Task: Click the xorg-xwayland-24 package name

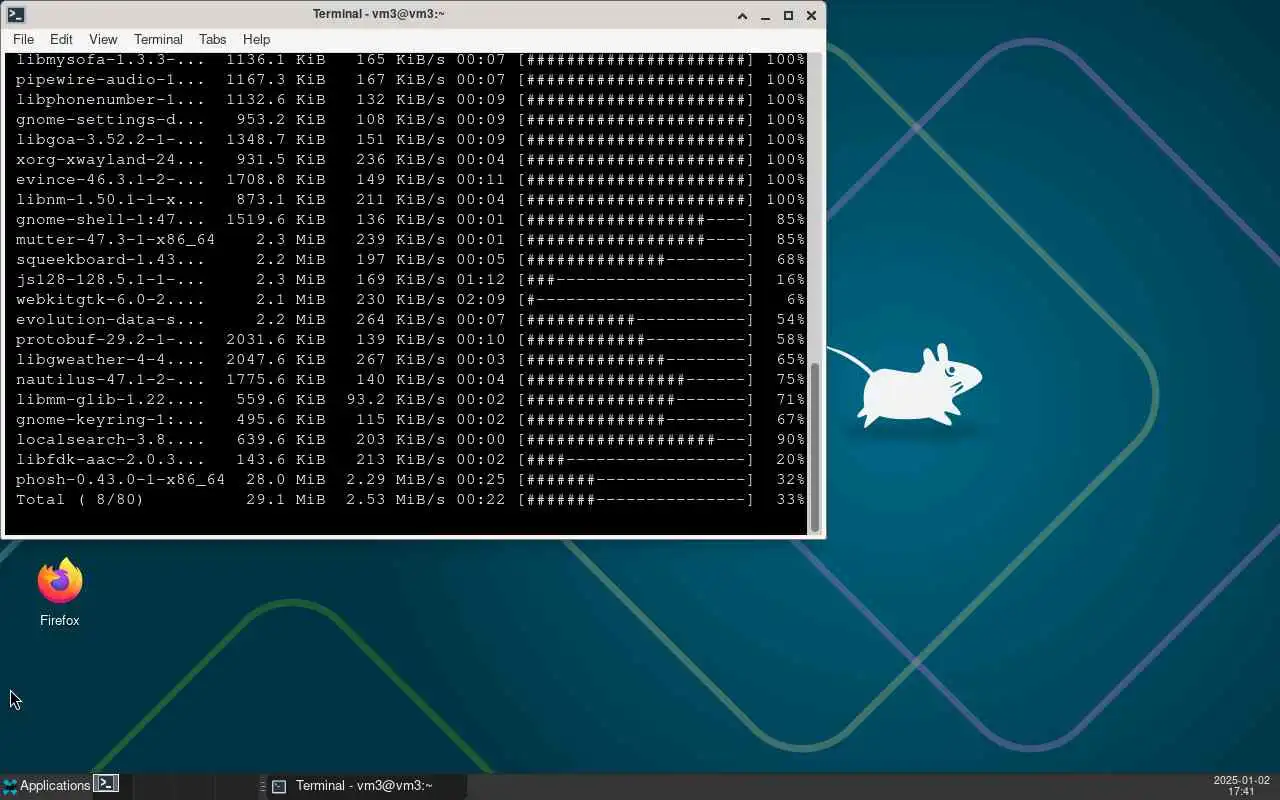Action: tap(110, 159)
